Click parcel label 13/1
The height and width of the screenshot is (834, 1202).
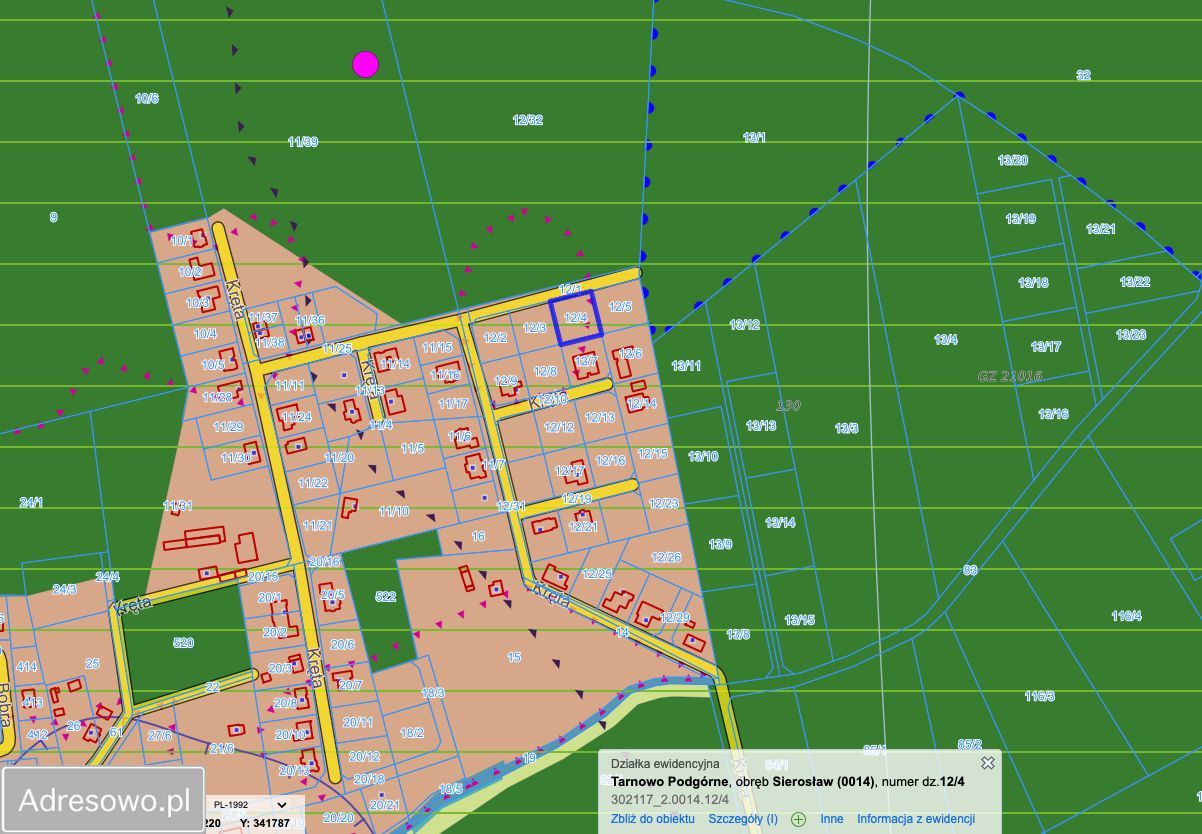[754, 137]
